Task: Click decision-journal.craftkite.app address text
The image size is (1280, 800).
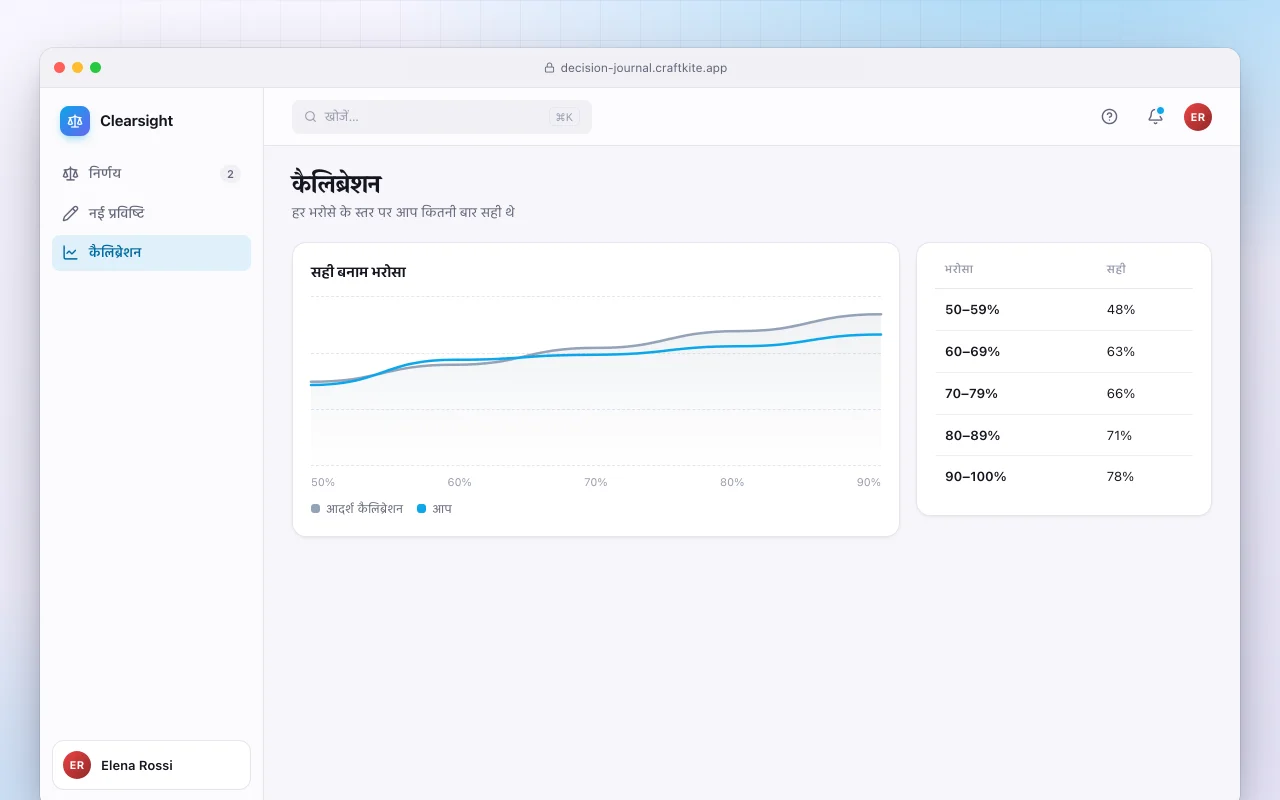Action: (644, 68)
